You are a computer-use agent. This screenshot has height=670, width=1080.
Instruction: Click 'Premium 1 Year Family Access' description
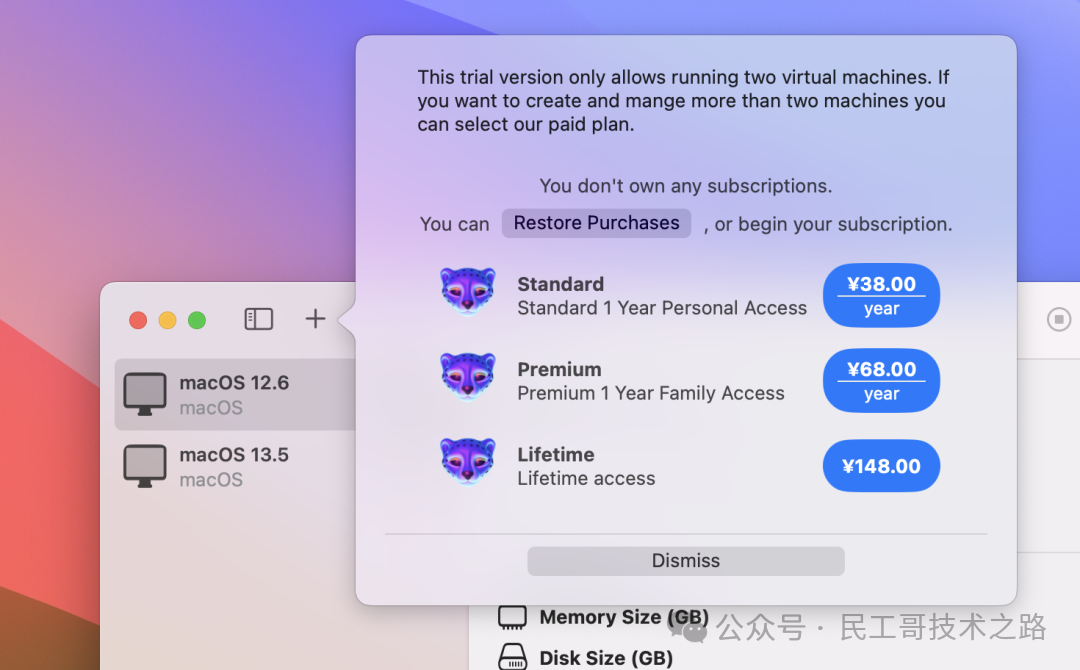(651, 393)
